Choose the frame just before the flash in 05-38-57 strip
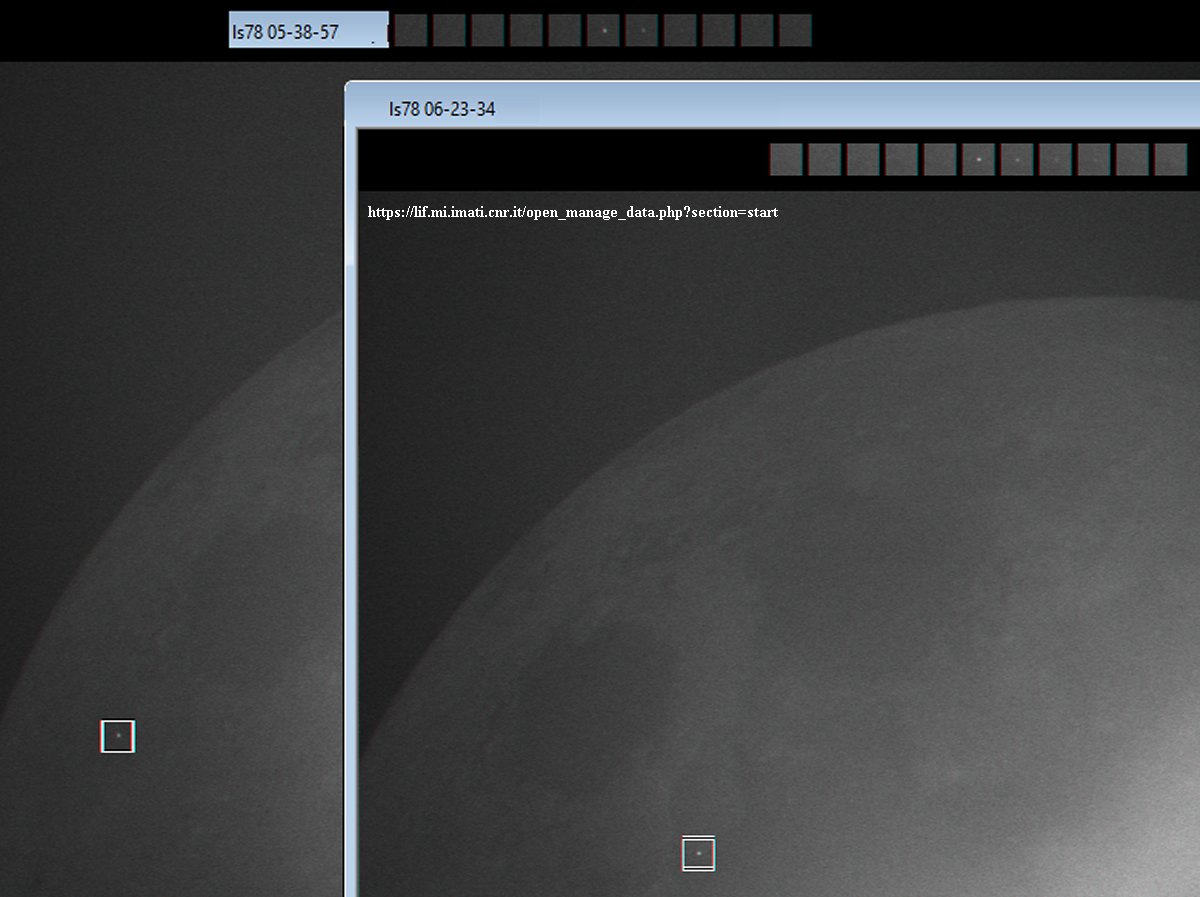The image size is (1200, 897). [565, 31]
